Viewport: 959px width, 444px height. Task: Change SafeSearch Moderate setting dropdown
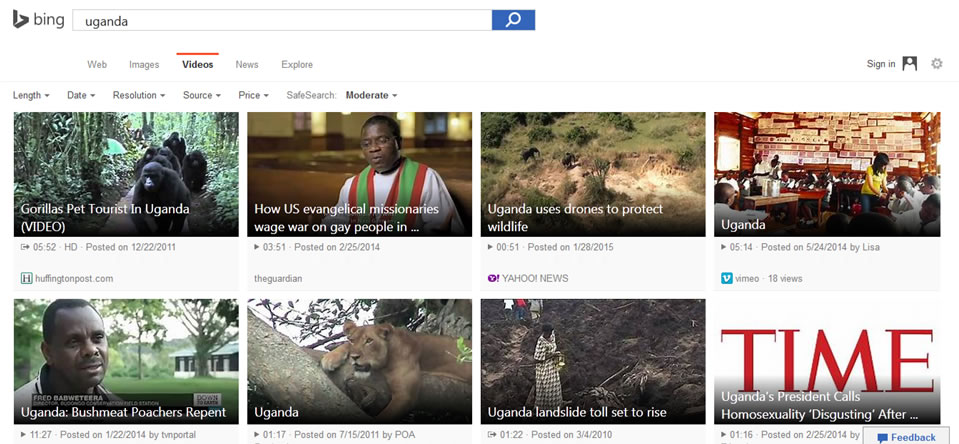[372, 95]
